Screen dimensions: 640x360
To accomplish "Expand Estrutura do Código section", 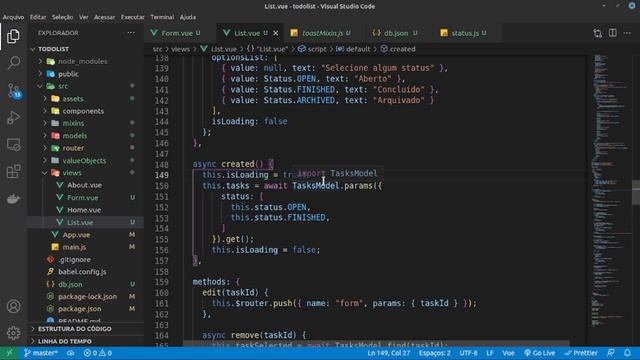I will click(86, 329).
